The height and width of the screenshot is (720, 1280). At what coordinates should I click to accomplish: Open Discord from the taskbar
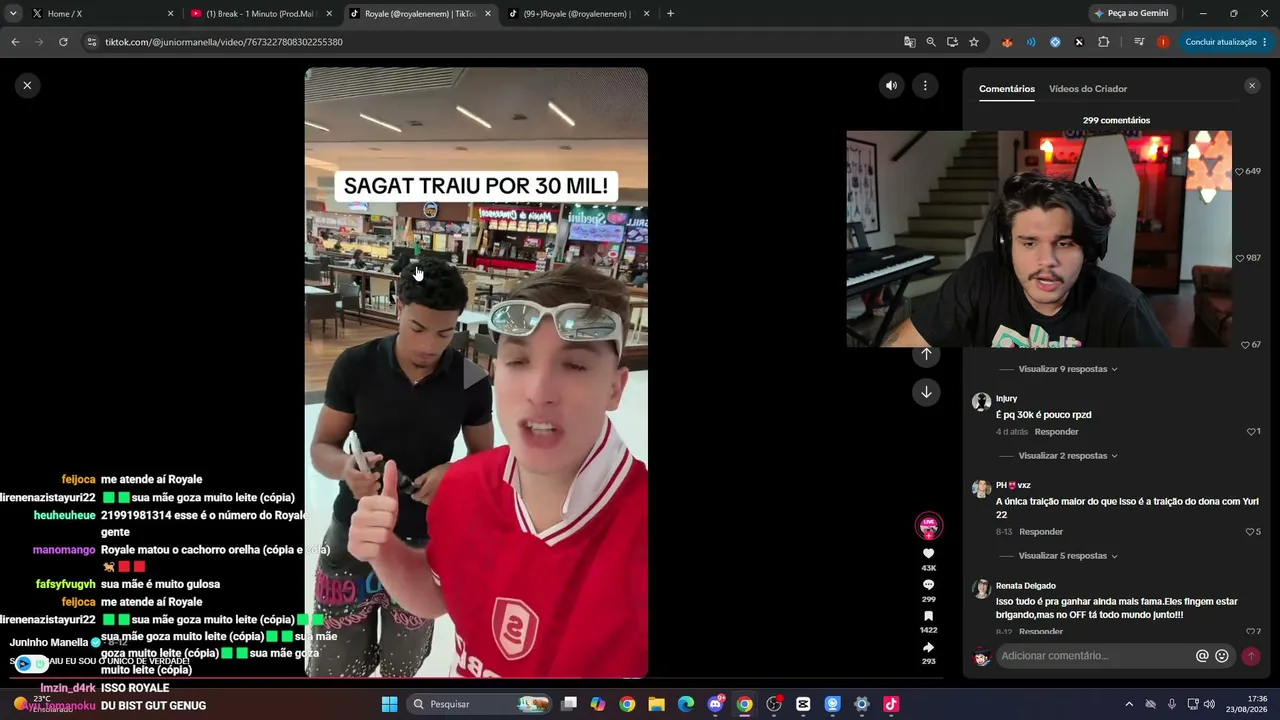tap(715, 704)
